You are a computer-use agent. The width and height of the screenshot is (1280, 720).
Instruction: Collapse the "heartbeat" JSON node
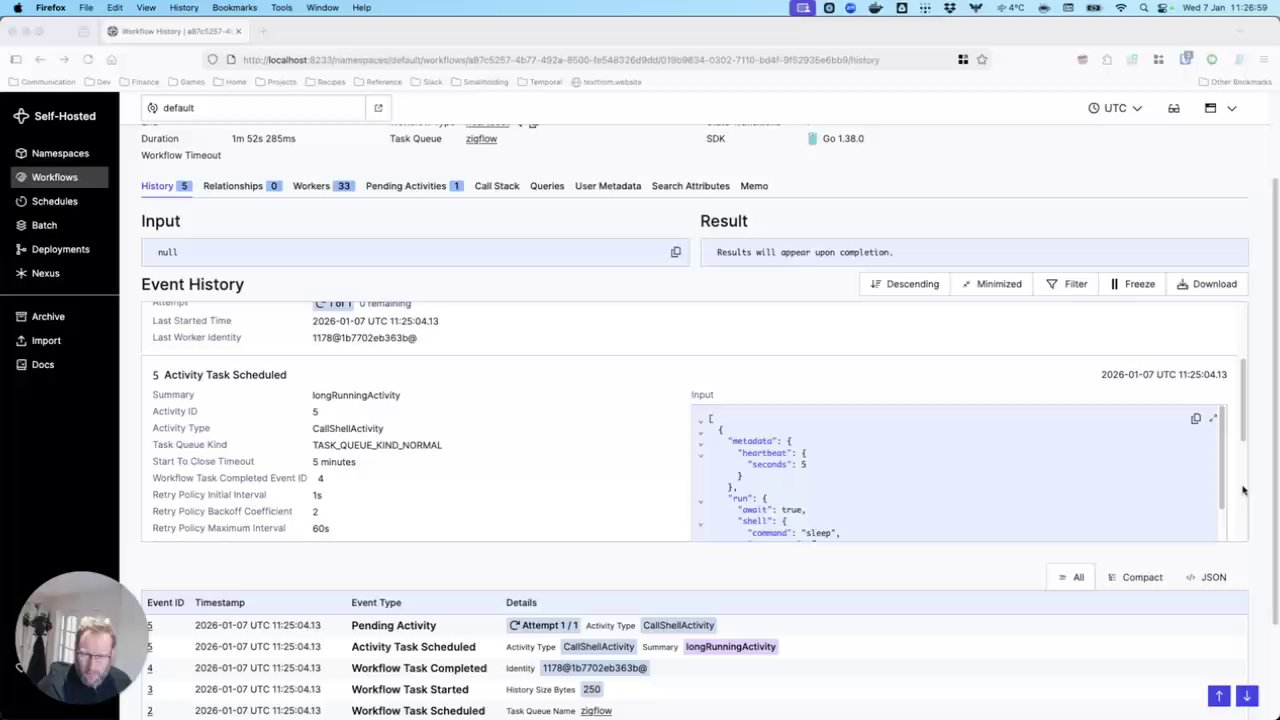pyautogui.click(x=700, y=455)
